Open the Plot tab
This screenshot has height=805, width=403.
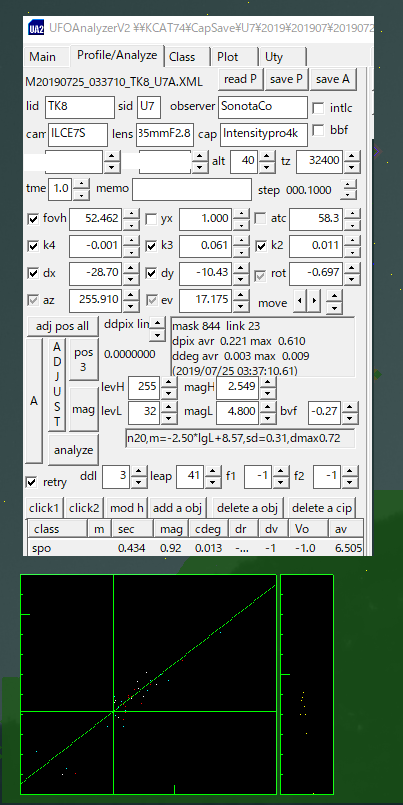[x=235, y=57]
